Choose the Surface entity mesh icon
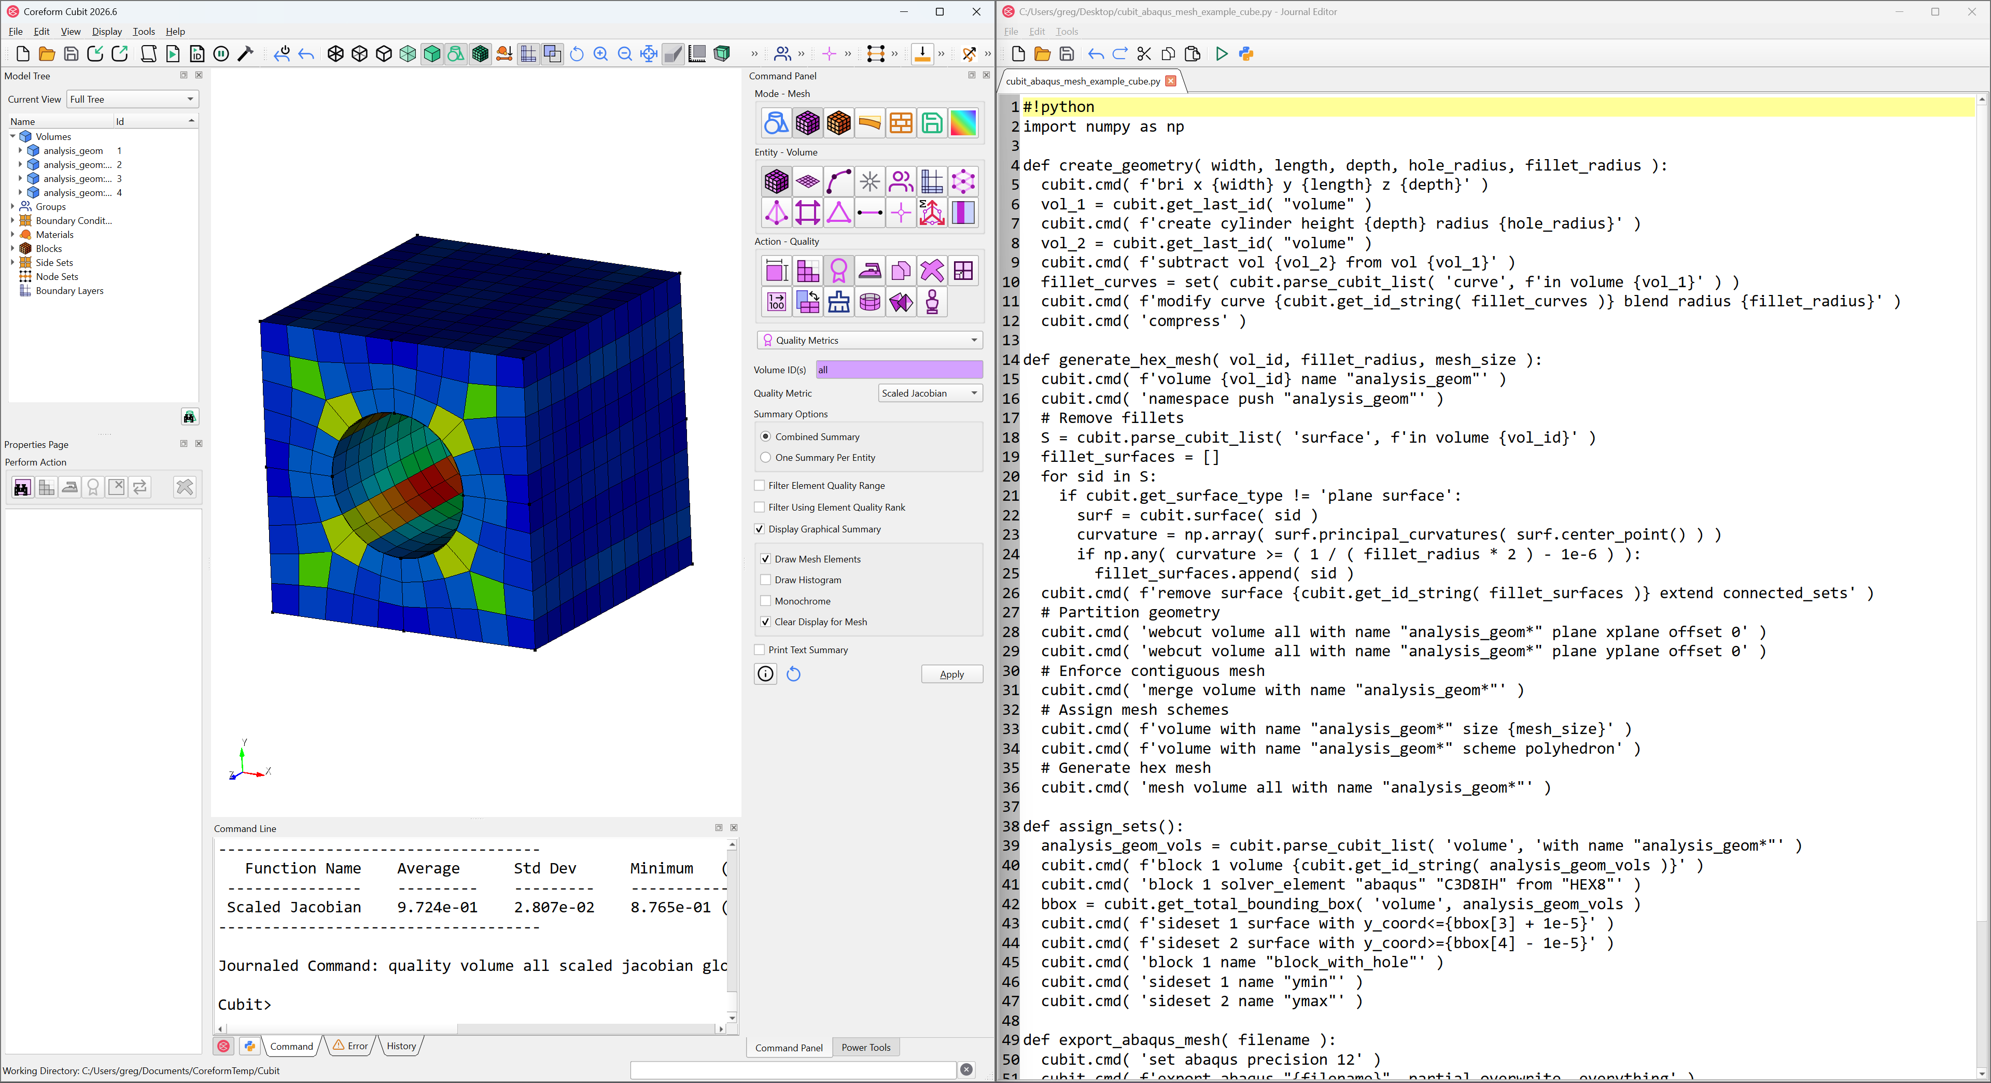Screen dimensions: 1991x1083 click(x=807, y=182)
